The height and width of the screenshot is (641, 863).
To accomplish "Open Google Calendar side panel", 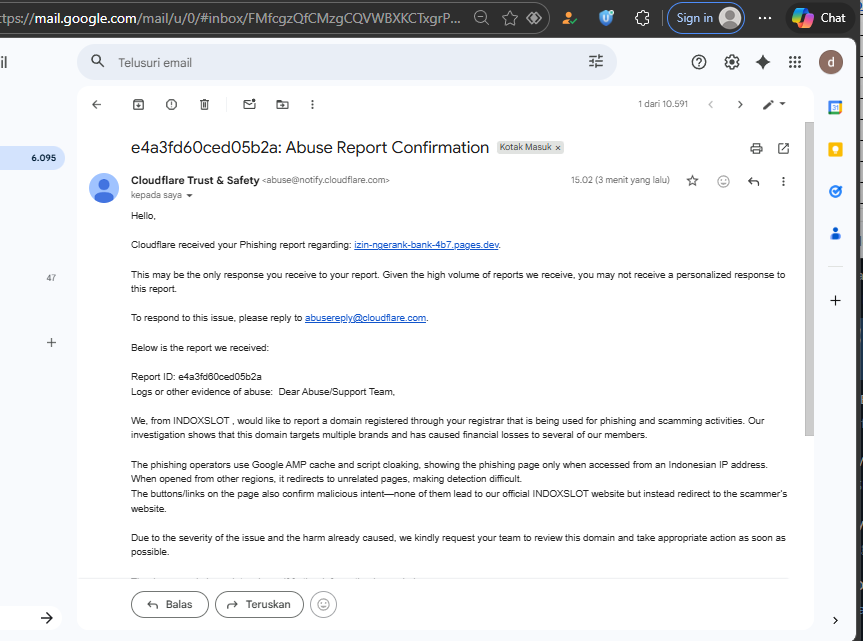I will [x=835, y=107].
